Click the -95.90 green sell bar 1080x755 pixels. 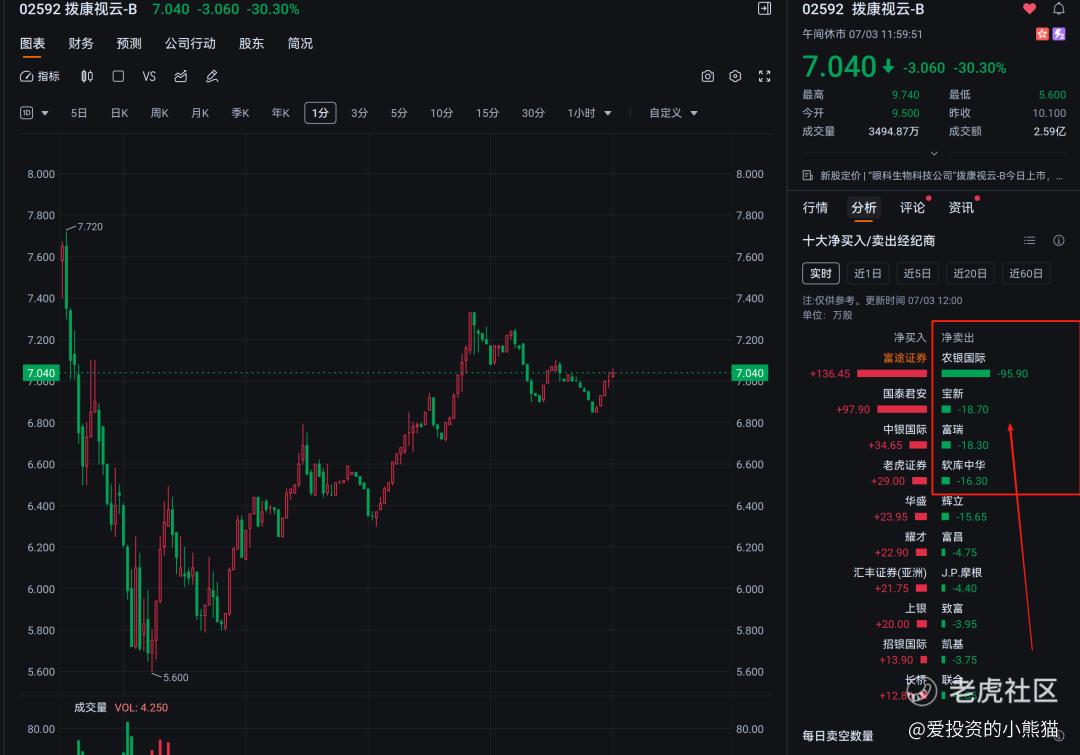[966, 373]
